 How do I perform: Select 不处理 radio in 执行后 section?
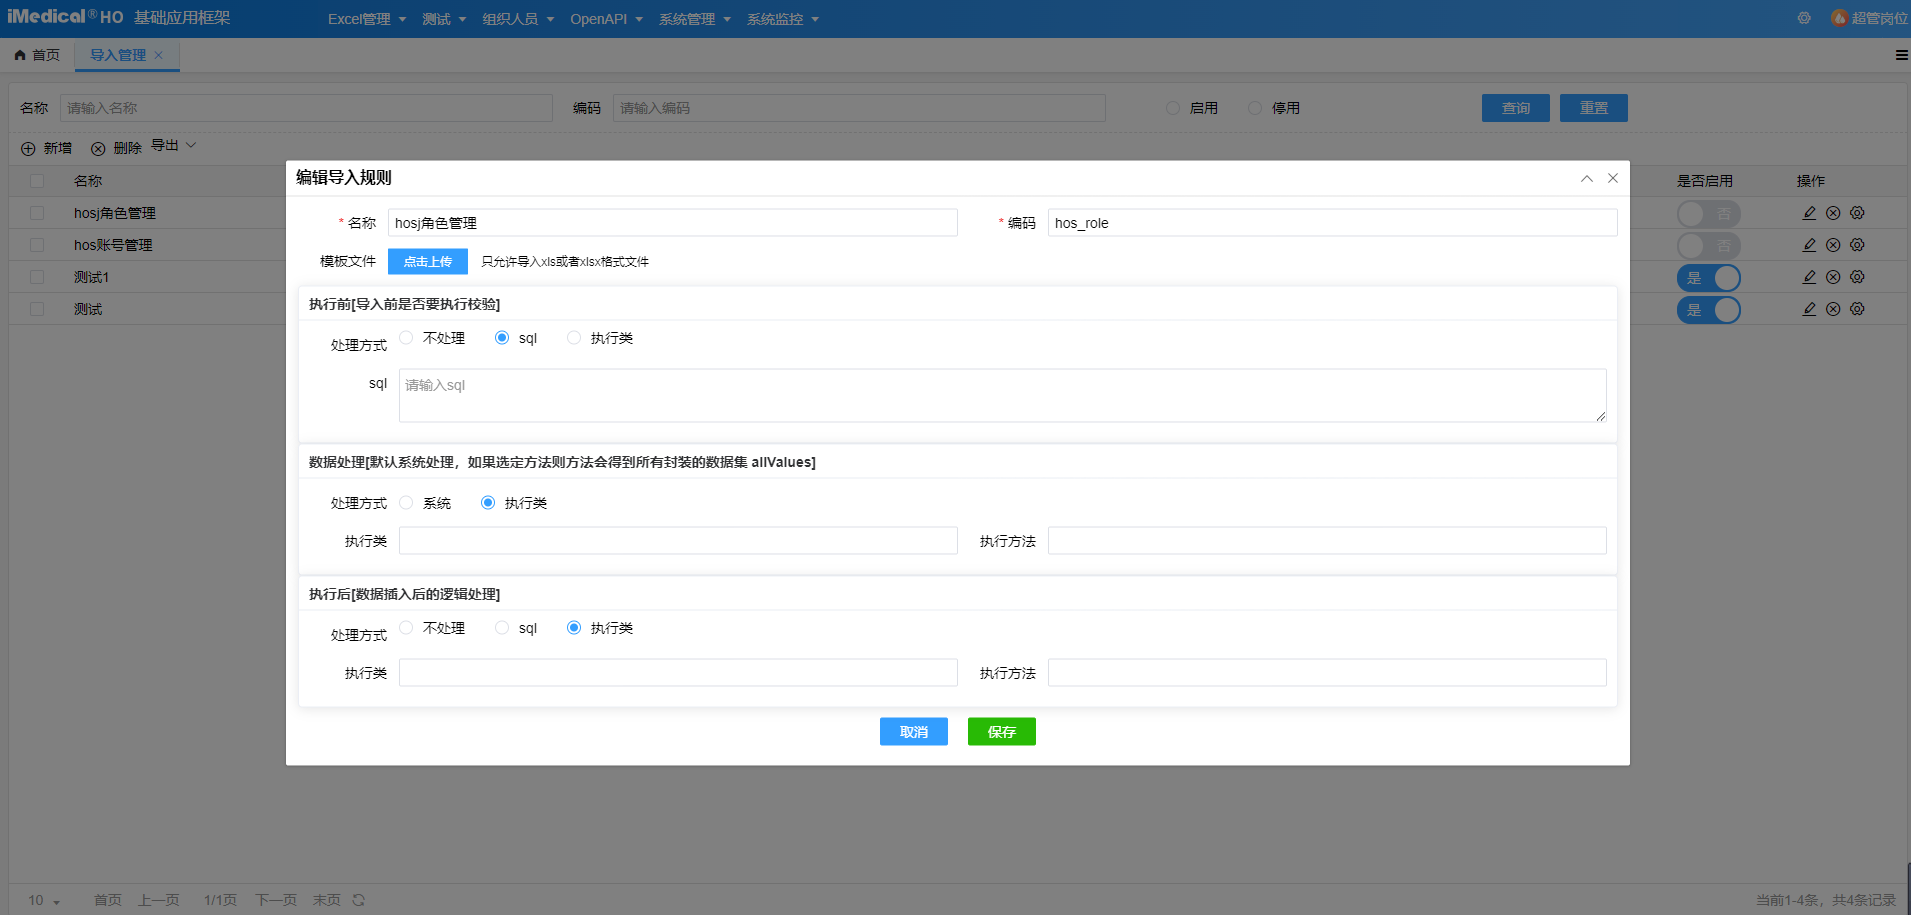pos(405,627)
